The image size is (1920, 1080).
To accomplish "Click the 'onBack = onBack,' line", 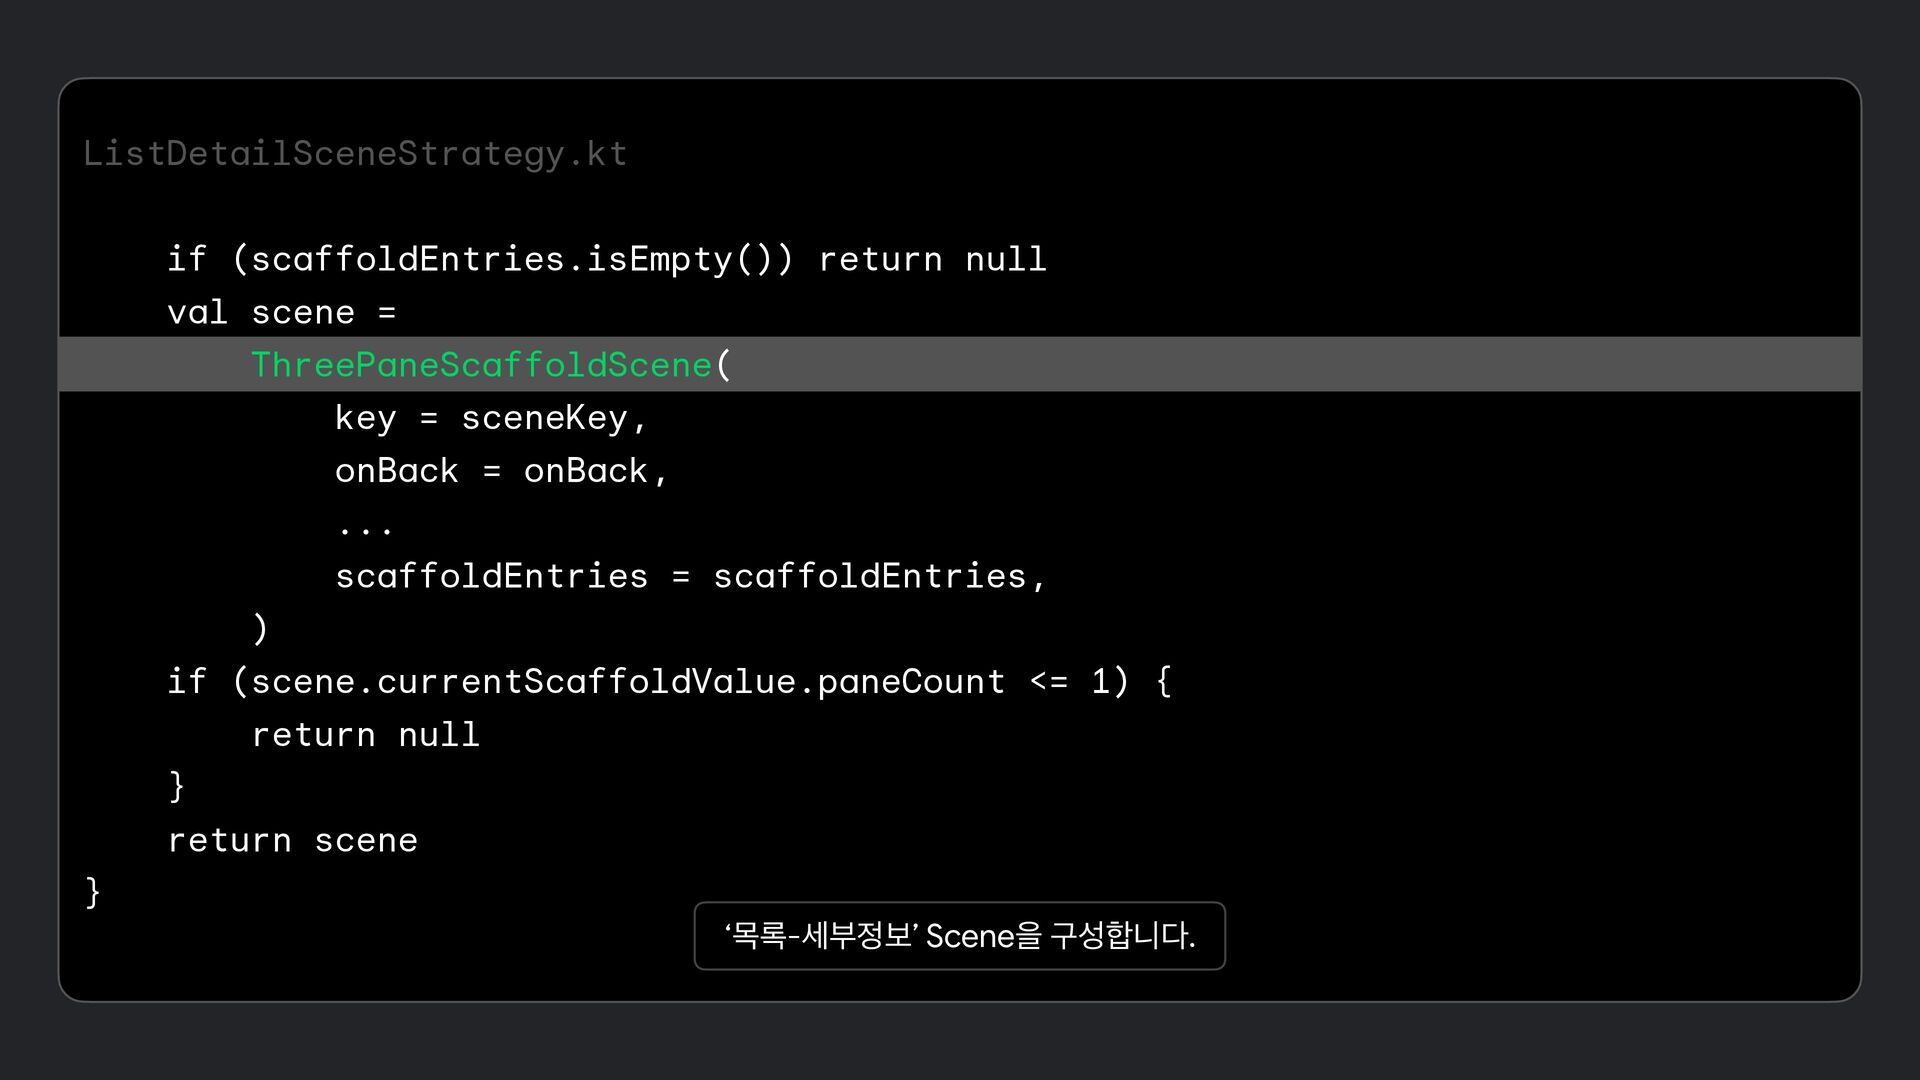I will coord(501,471).
